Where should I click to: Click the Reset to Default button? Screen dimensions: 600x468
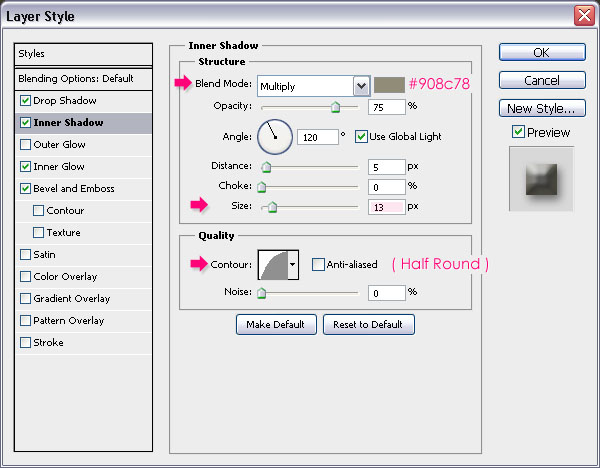[368, 324]
